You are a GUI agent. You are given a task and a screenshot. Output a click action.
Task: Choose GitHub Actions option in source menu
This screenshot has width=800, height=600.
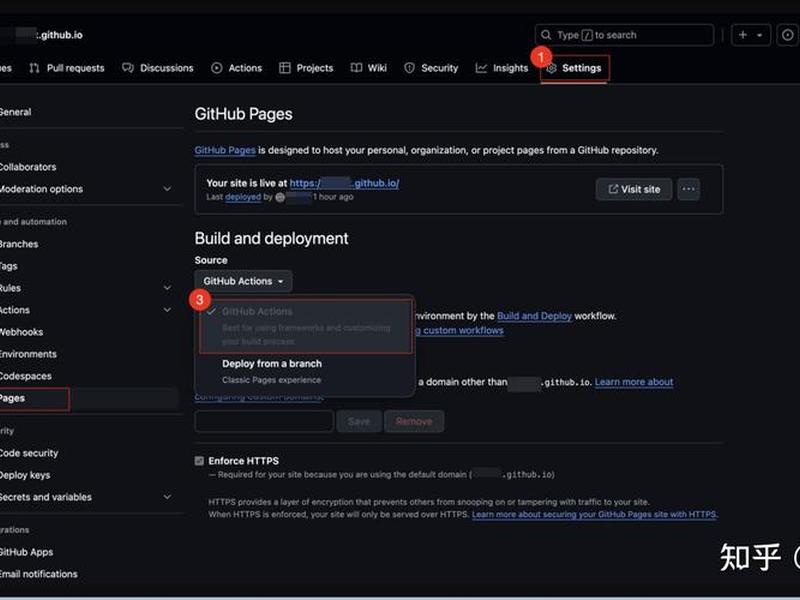[x=306, y=326]
